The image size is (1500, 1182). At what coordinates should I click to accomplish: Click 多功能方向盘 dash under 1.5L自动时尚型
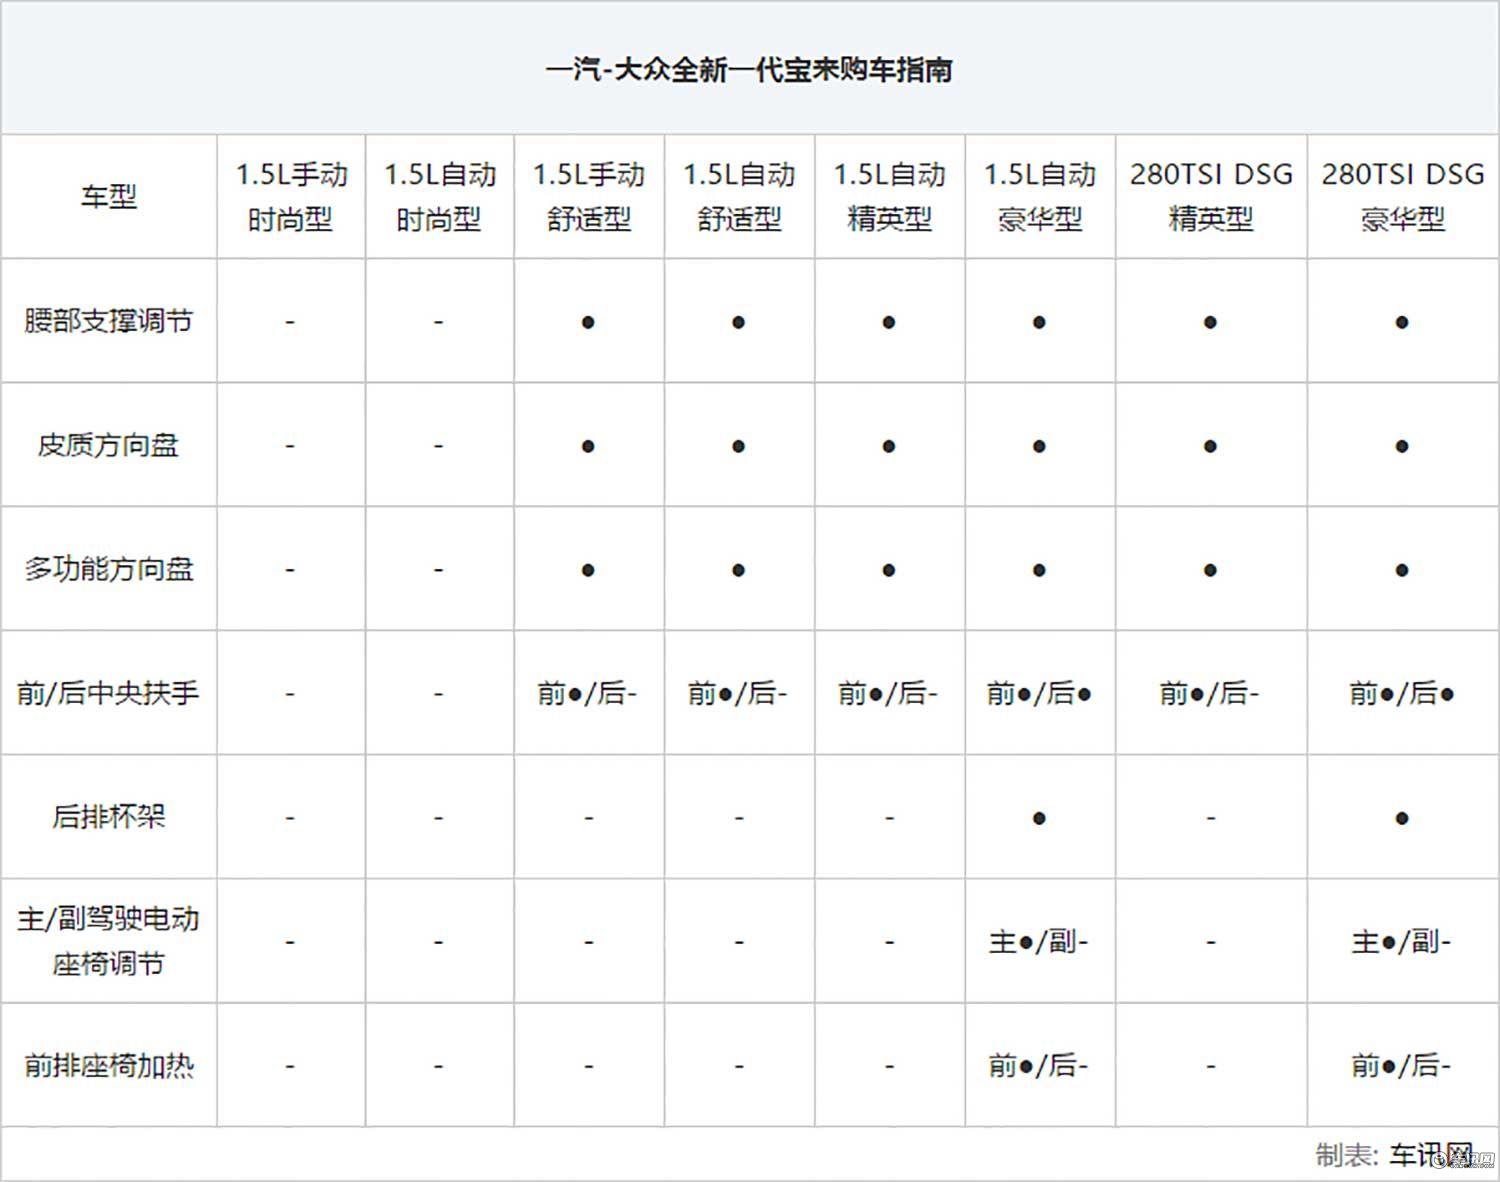(439, 570)
